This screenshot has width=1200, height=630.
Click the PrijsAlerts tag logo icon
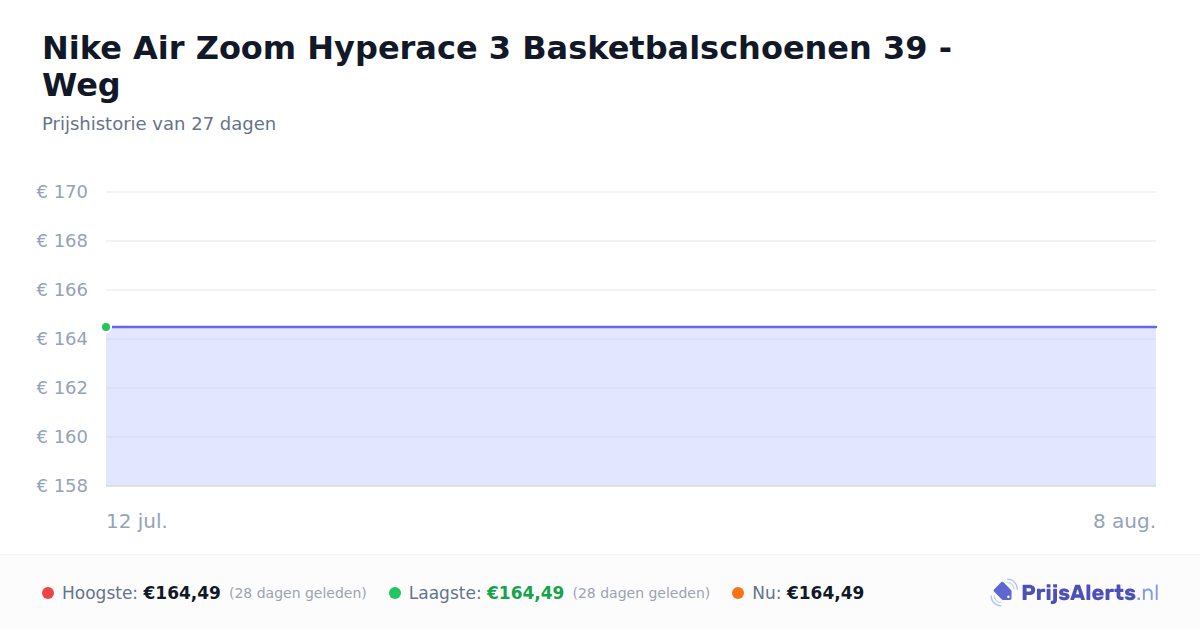(x=1003, y=593)
